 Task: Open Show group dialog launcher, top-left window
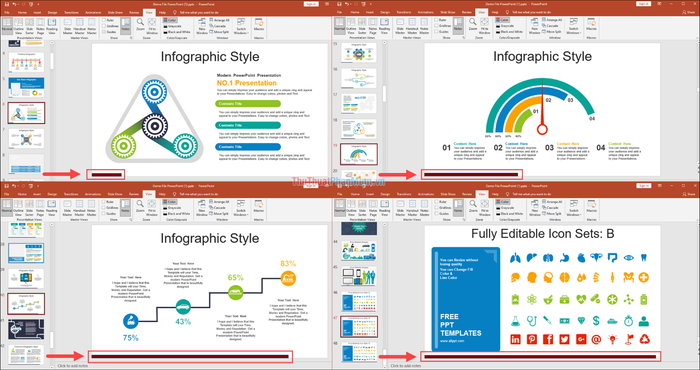point(131,38)
